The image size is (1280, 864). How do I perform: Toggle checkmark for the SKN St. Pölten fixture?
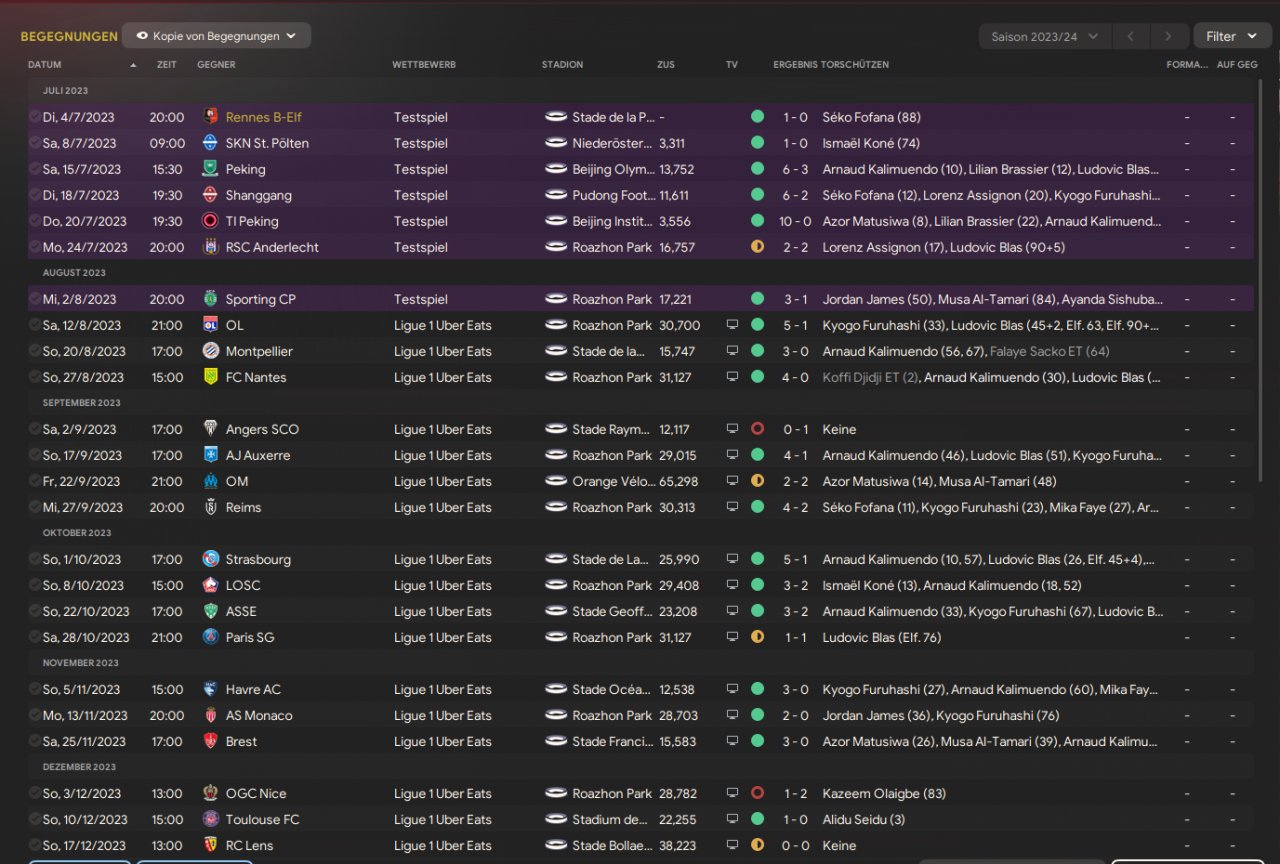coord(35,143)
